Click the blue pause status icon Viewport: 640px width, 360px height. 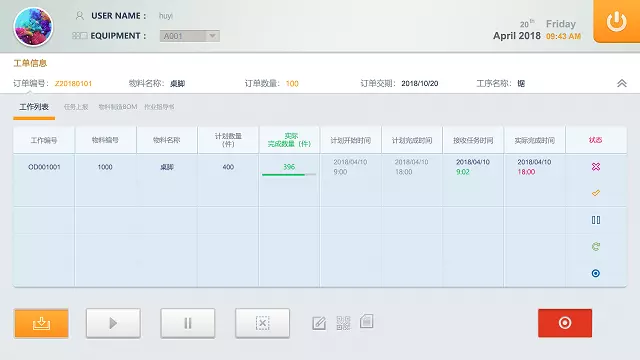pos(596,220)
